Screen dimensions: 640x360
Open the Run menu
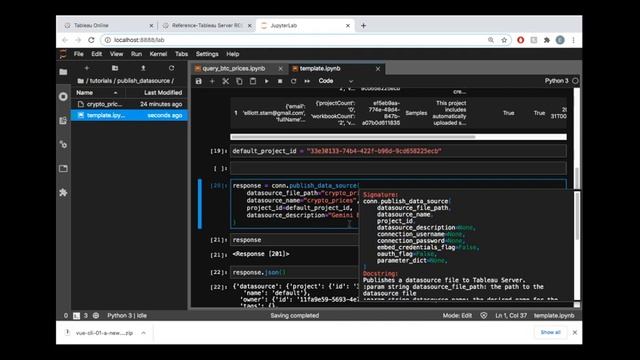(136, 54)
